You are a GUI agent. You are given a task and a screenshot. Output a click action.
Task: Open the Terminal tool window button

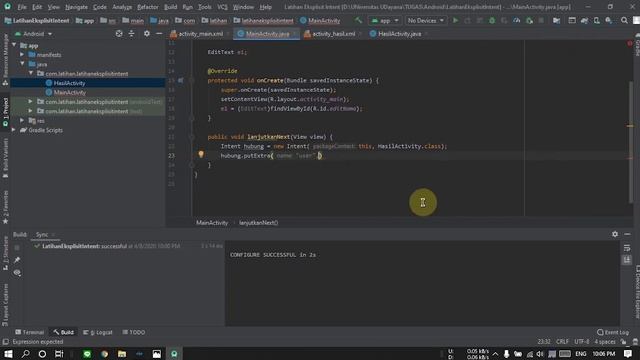click(29, 332)
